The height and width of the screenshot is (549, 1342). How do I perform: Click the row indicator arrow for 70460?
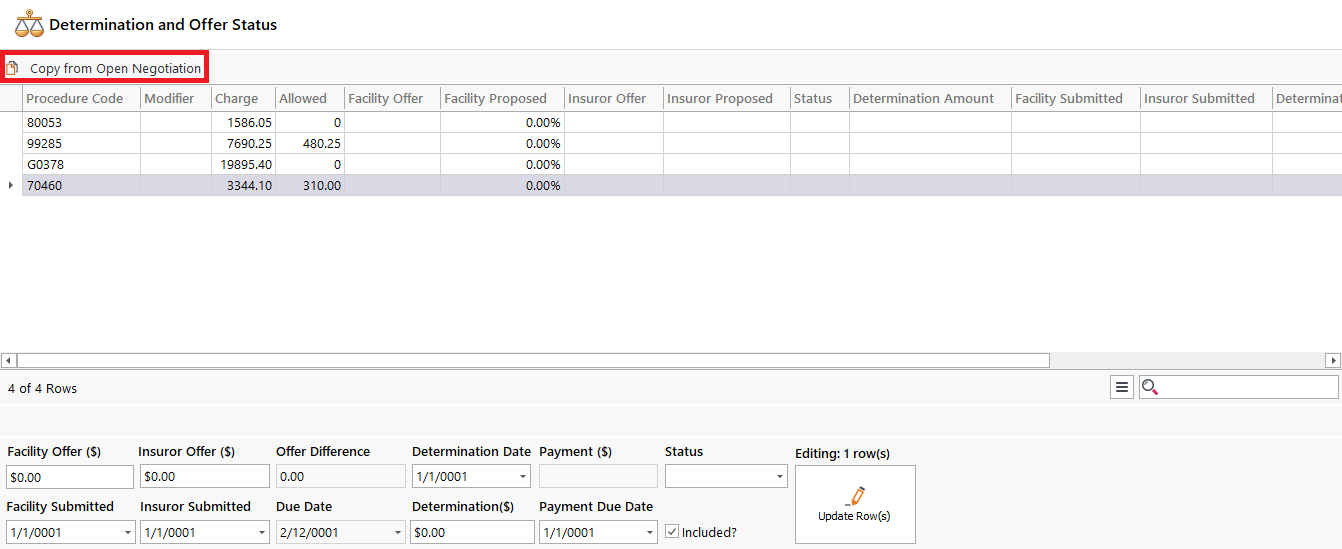point(11,185)
